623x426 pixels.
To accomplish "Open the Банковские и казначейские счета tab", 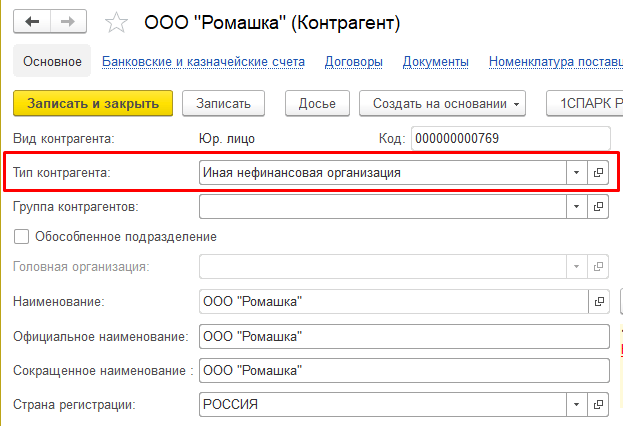I will pyautogui.click(x=203, y=62).
